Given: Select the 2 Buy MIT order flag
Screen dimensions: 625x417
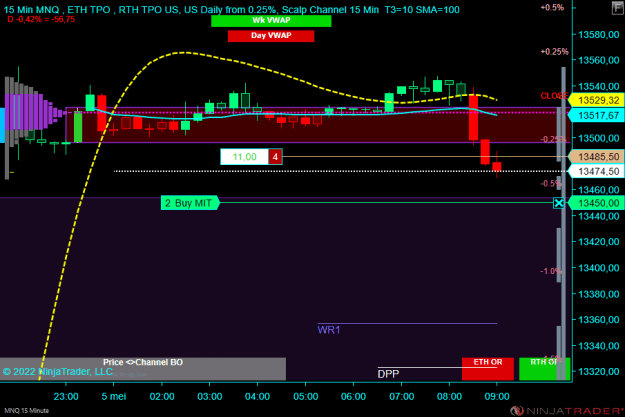Looking at the screenshot, I should pos(190,203).
